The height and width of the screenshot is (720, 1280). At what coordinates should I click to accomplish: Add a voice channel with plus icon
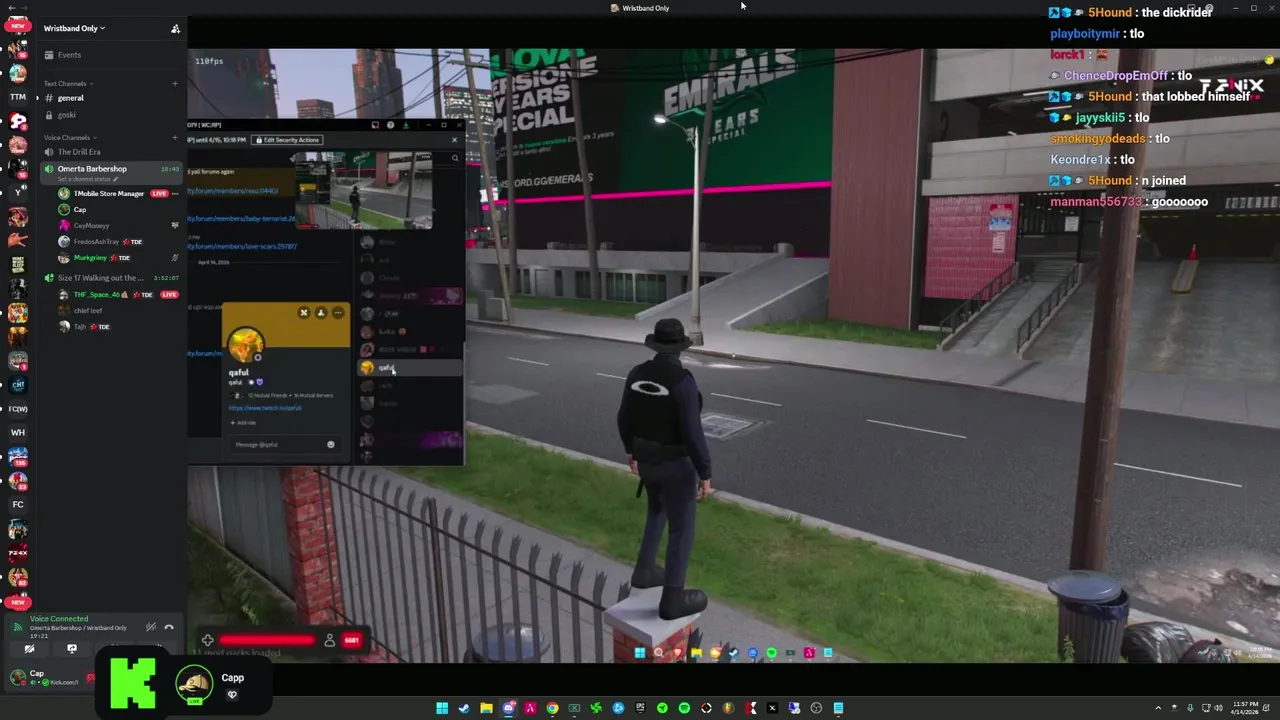click(x=175, y=137)
